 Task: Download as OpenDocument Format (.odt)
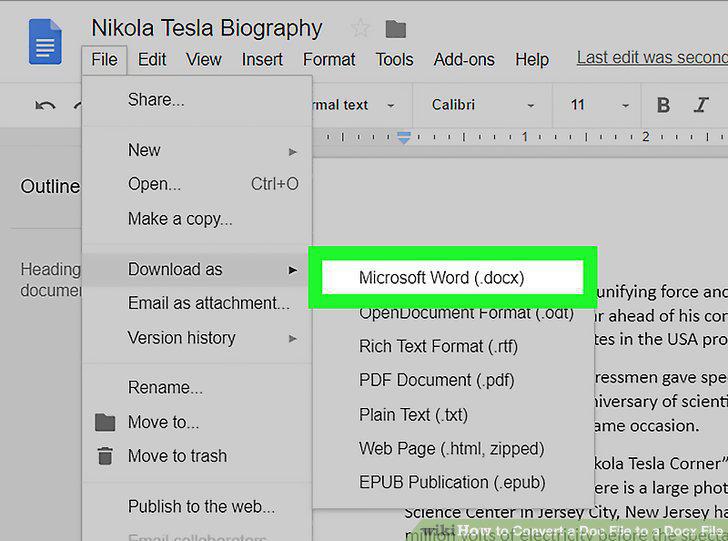(x=454, y=313)
